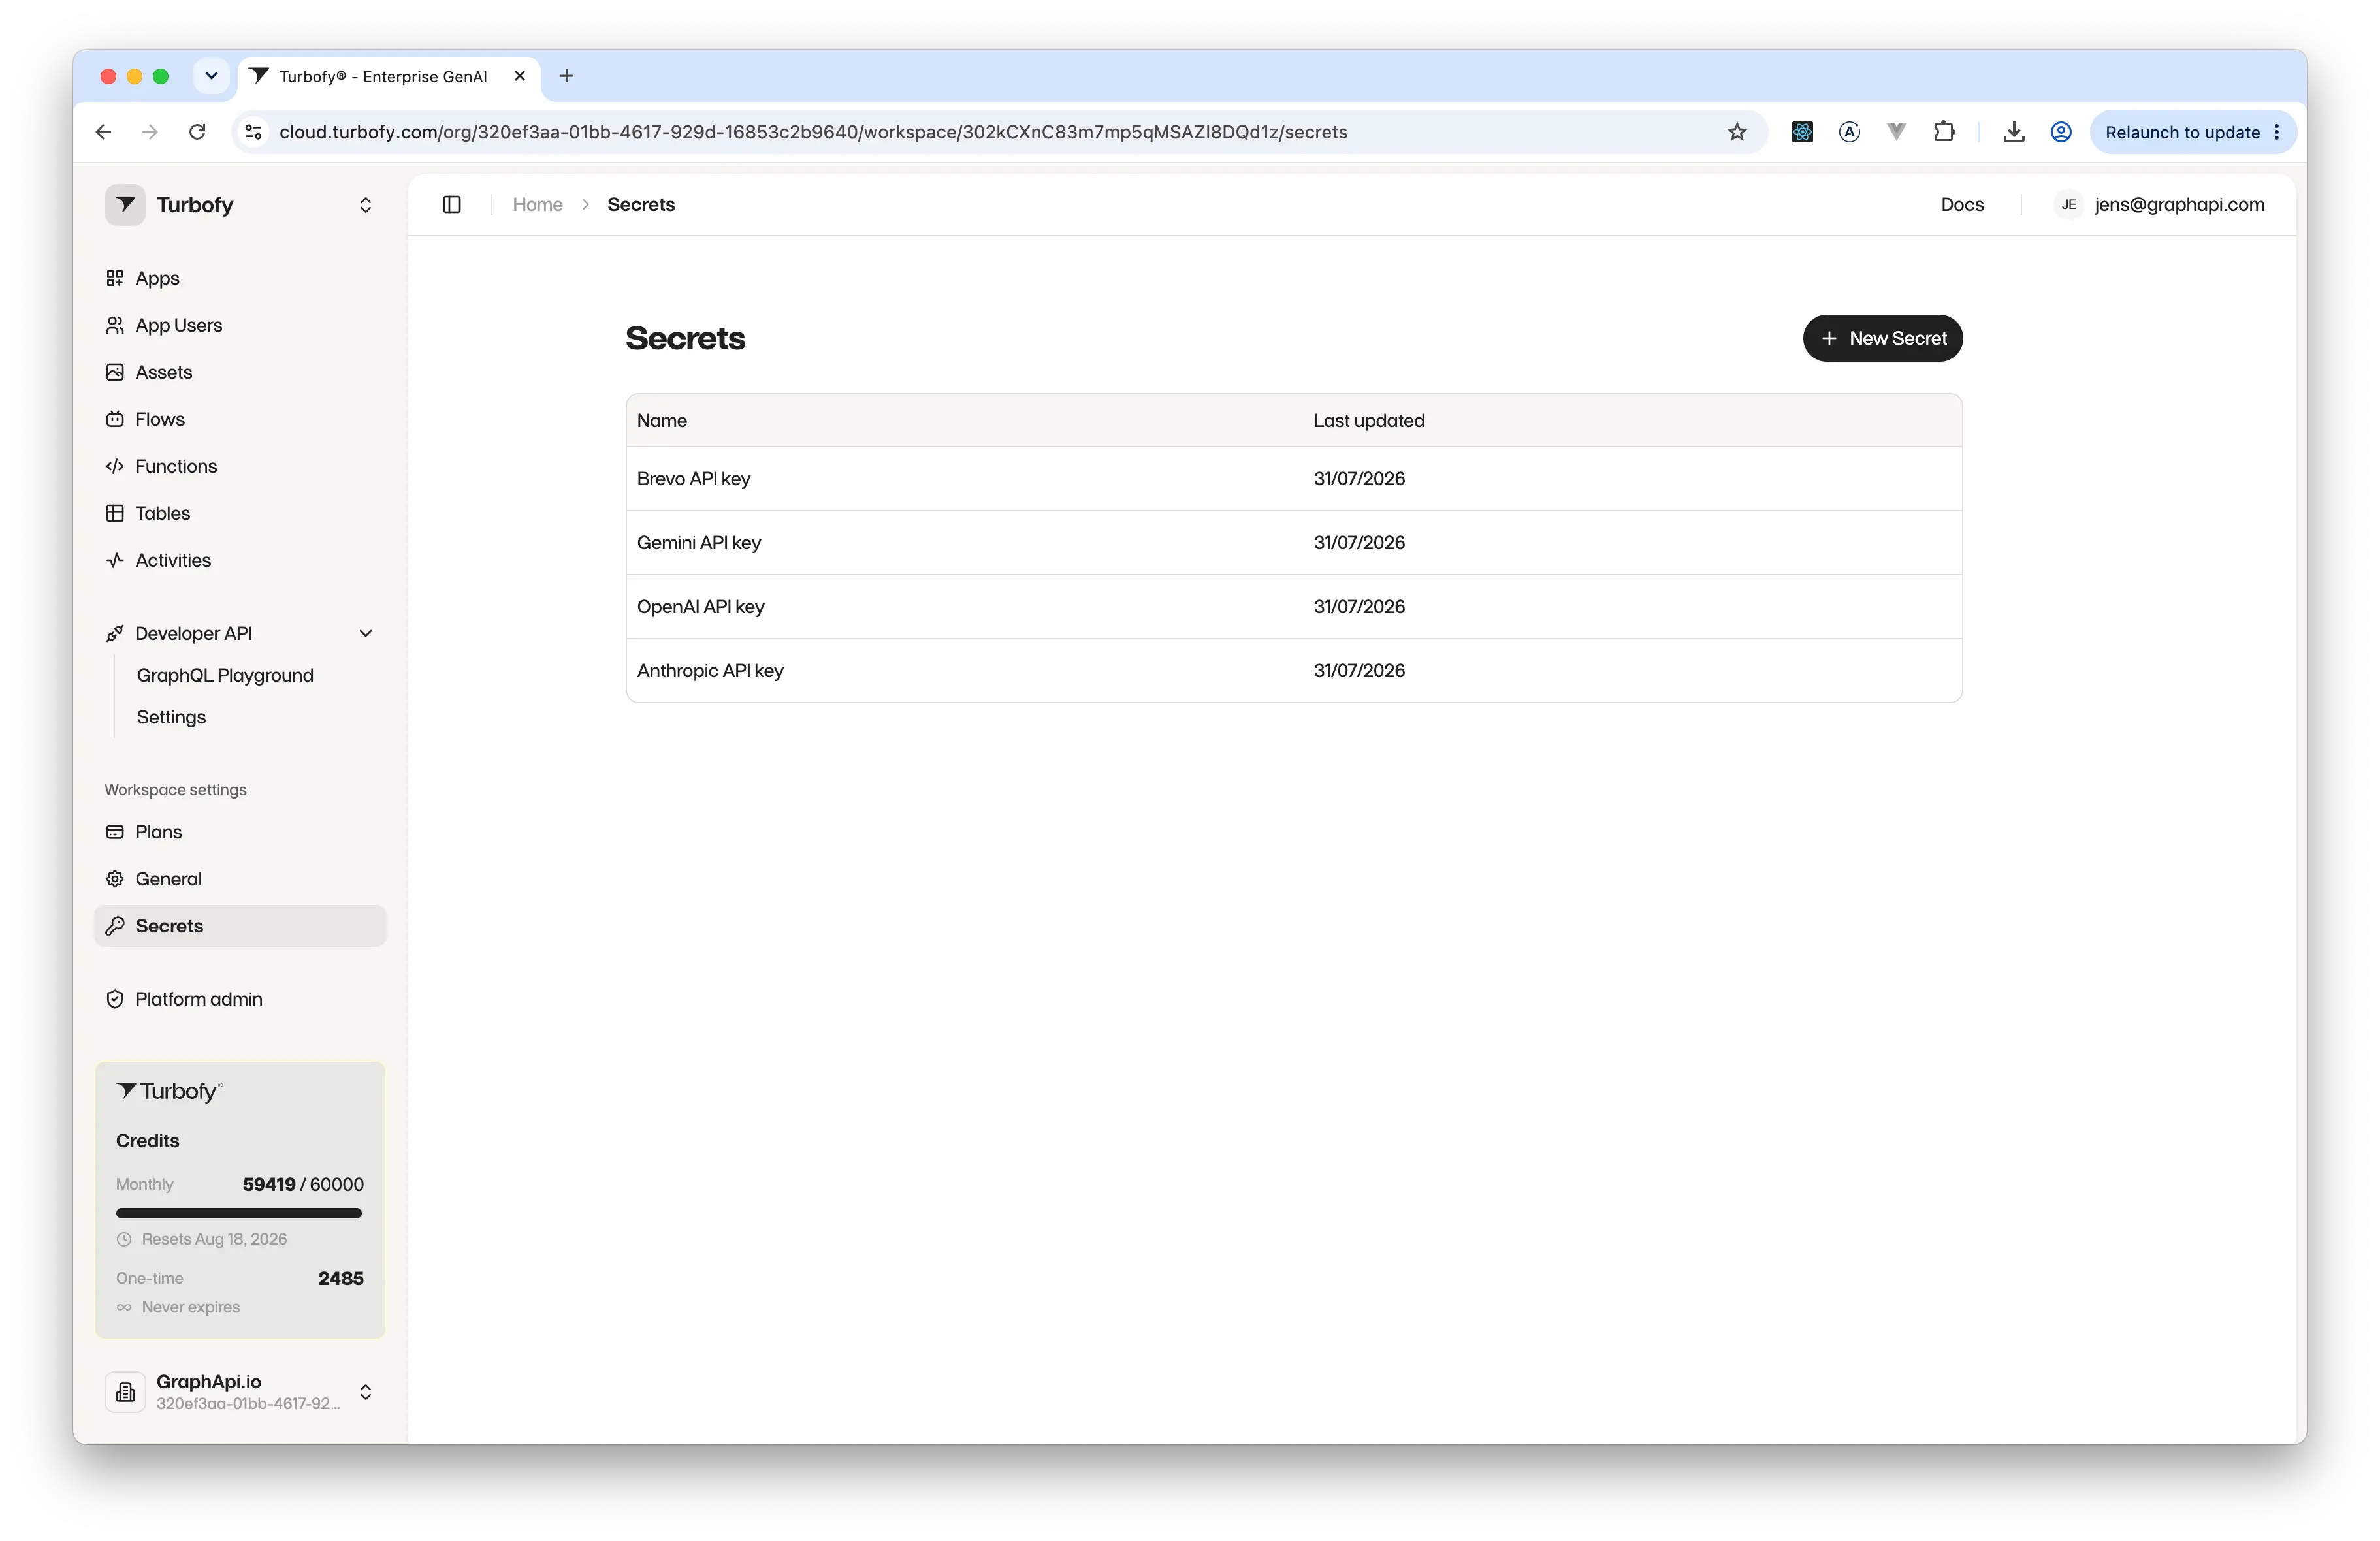
Task: Click the Developer API plug icon
Action: [x=115, y=633]
